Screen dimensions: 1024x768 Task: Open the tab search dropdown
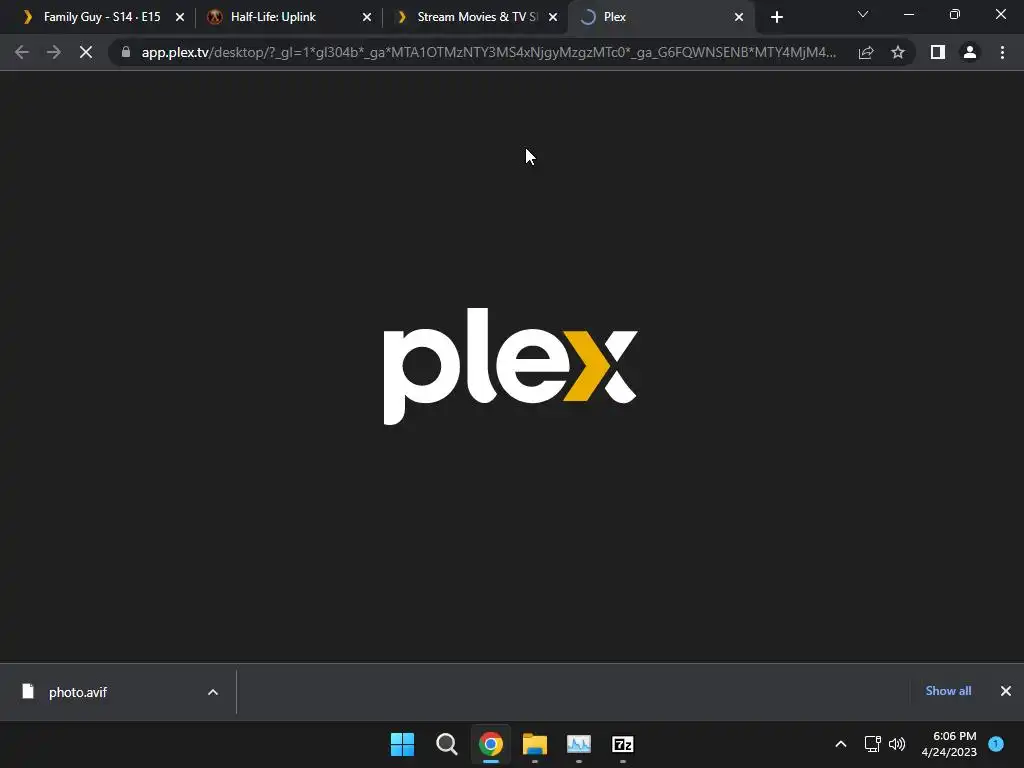863,14
